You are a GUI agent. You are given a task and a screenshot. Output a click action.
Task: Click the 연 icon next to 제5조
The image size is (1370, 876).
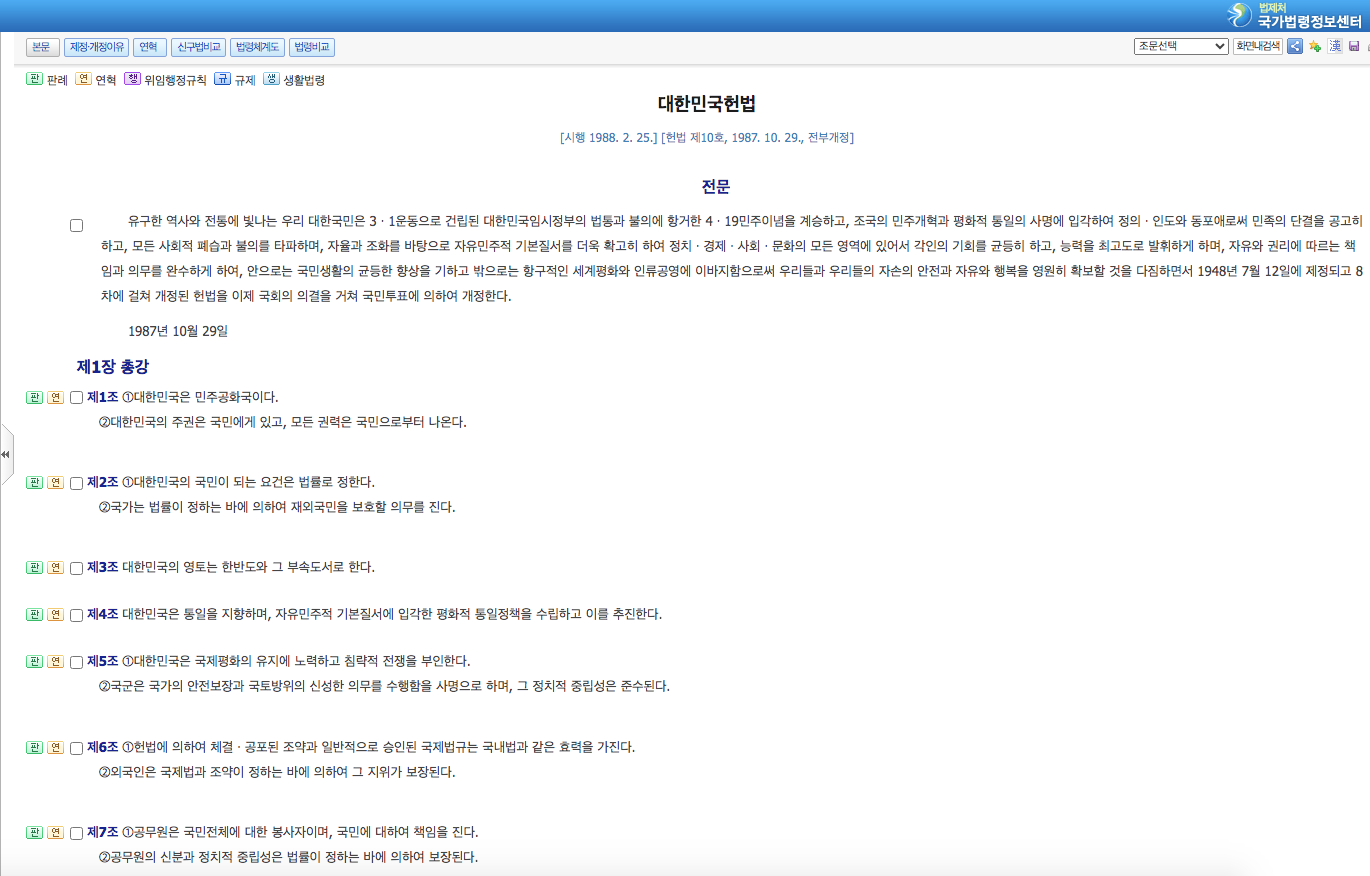(x=53, y=661)
